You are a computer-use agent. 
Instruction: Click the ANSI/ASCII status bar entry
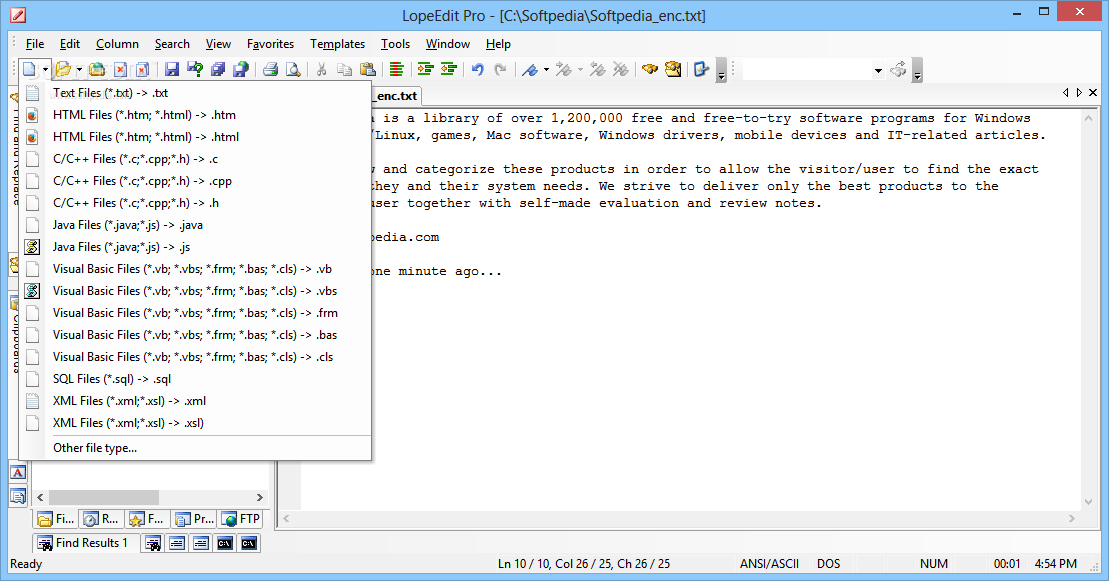pyautogui.click(x=770, y=564)
